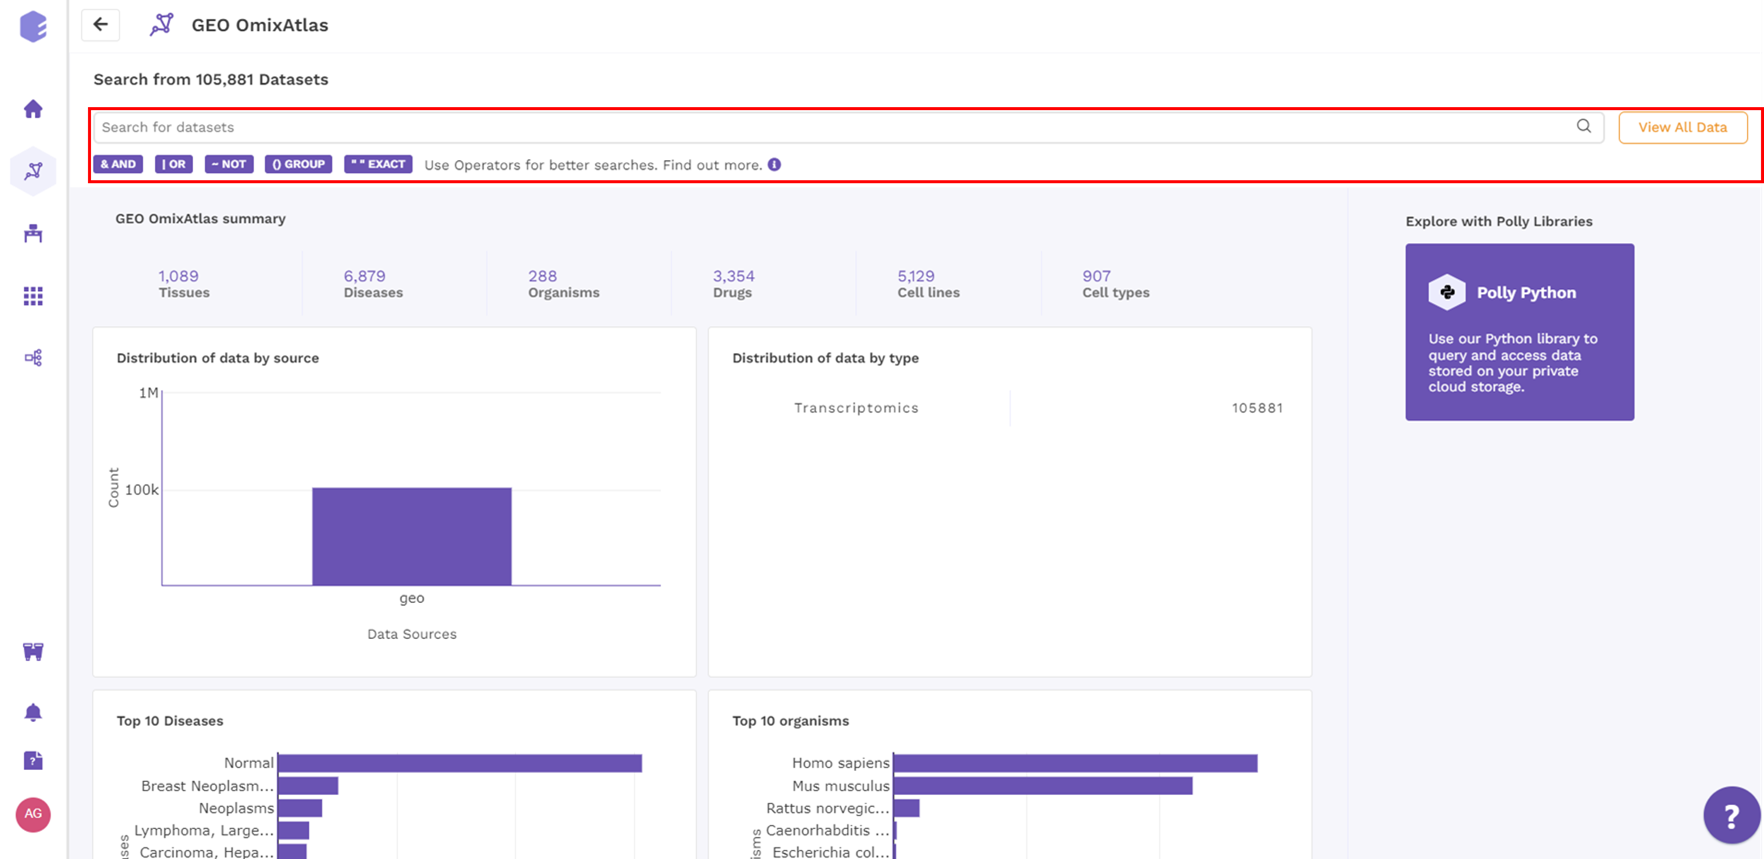
Task: Click the search magnifier icon
Action: 1584,126
